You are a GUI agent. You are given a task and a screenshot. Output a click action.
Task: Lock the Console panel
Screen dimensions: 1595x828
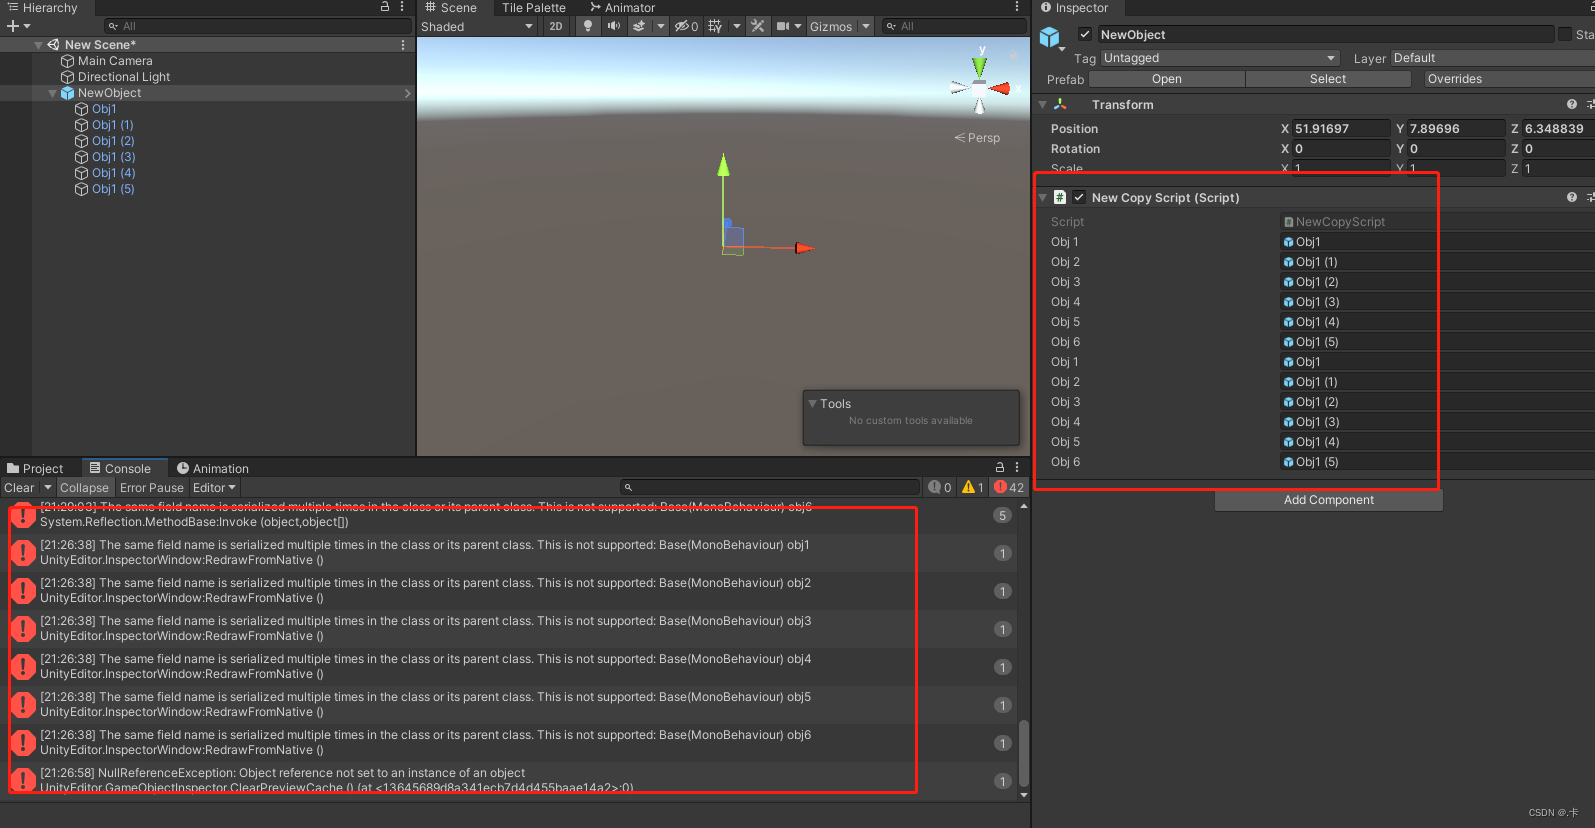[999, 467]
